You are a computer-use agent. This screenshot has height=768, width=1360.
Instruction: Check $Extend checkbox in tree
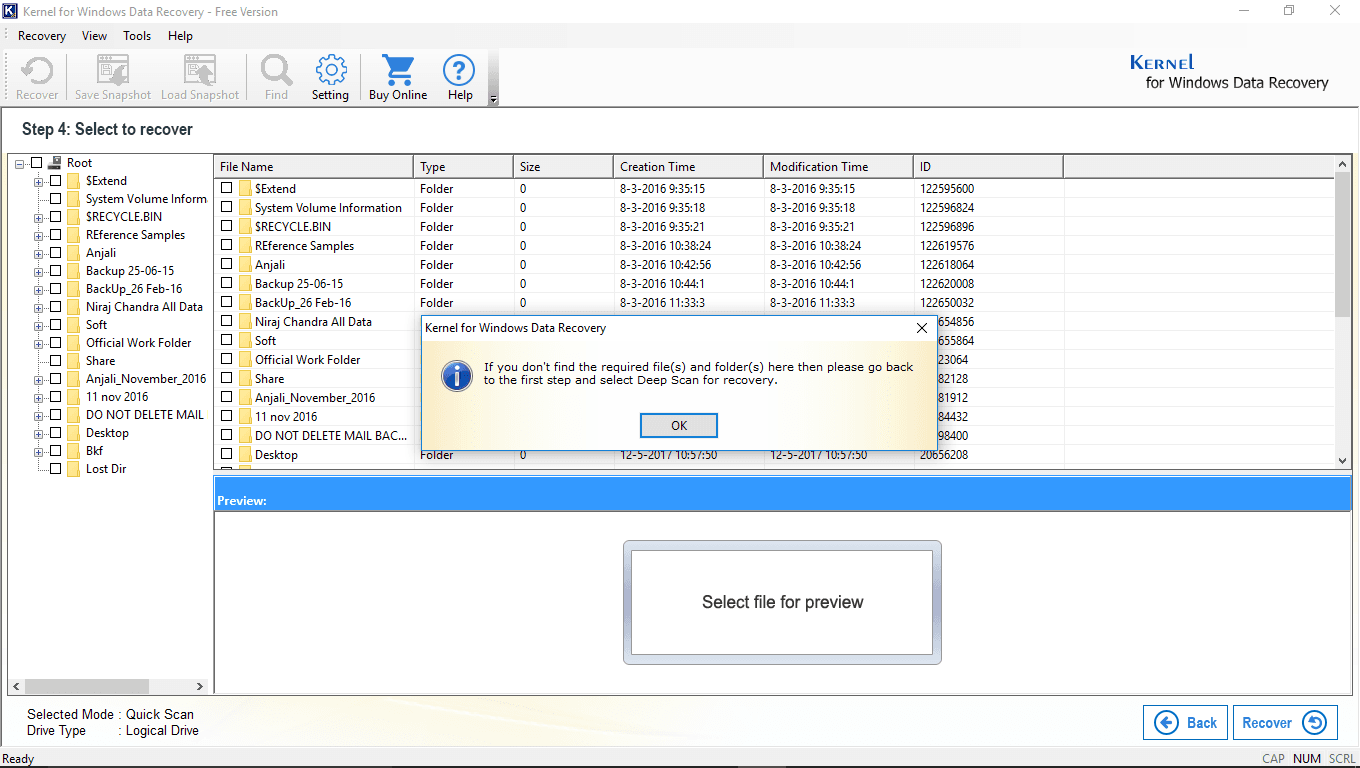click(x=56, y=181)
